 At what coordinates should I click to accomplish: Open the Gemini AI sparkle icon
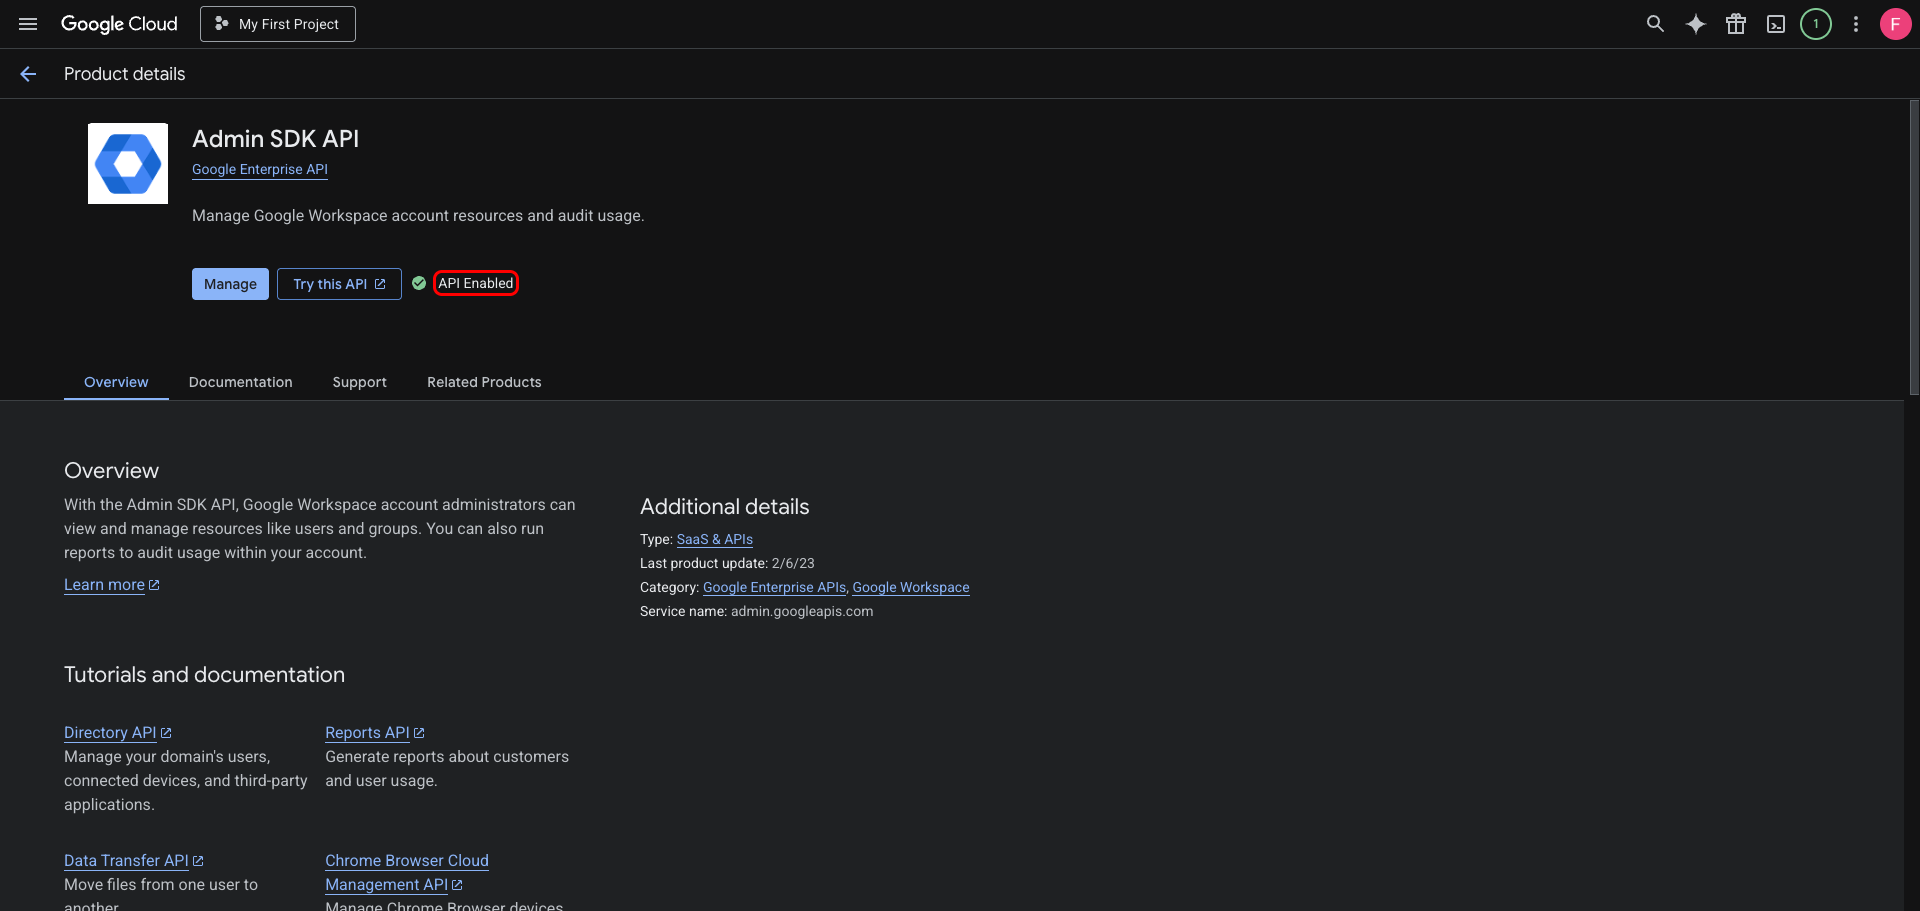pyautogui.click(x=1695, y=24)
